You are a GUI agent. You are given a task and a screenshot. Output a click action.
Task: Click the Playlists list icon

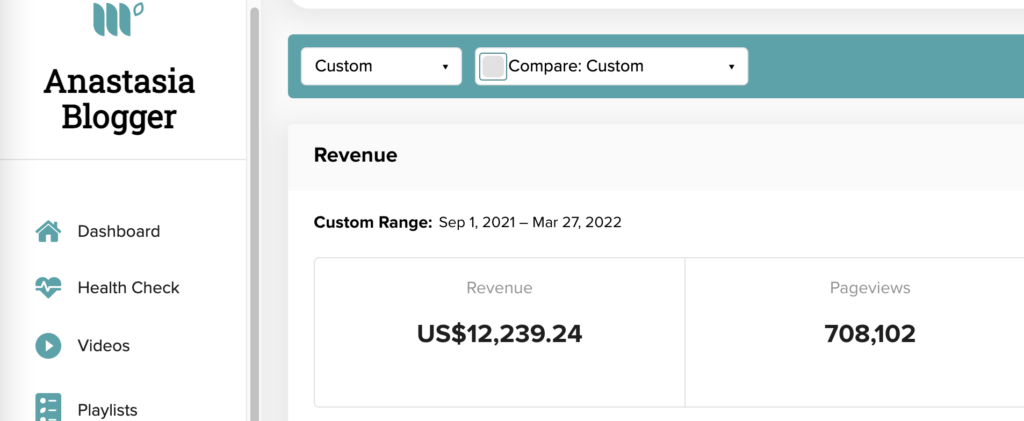point(48,407)
